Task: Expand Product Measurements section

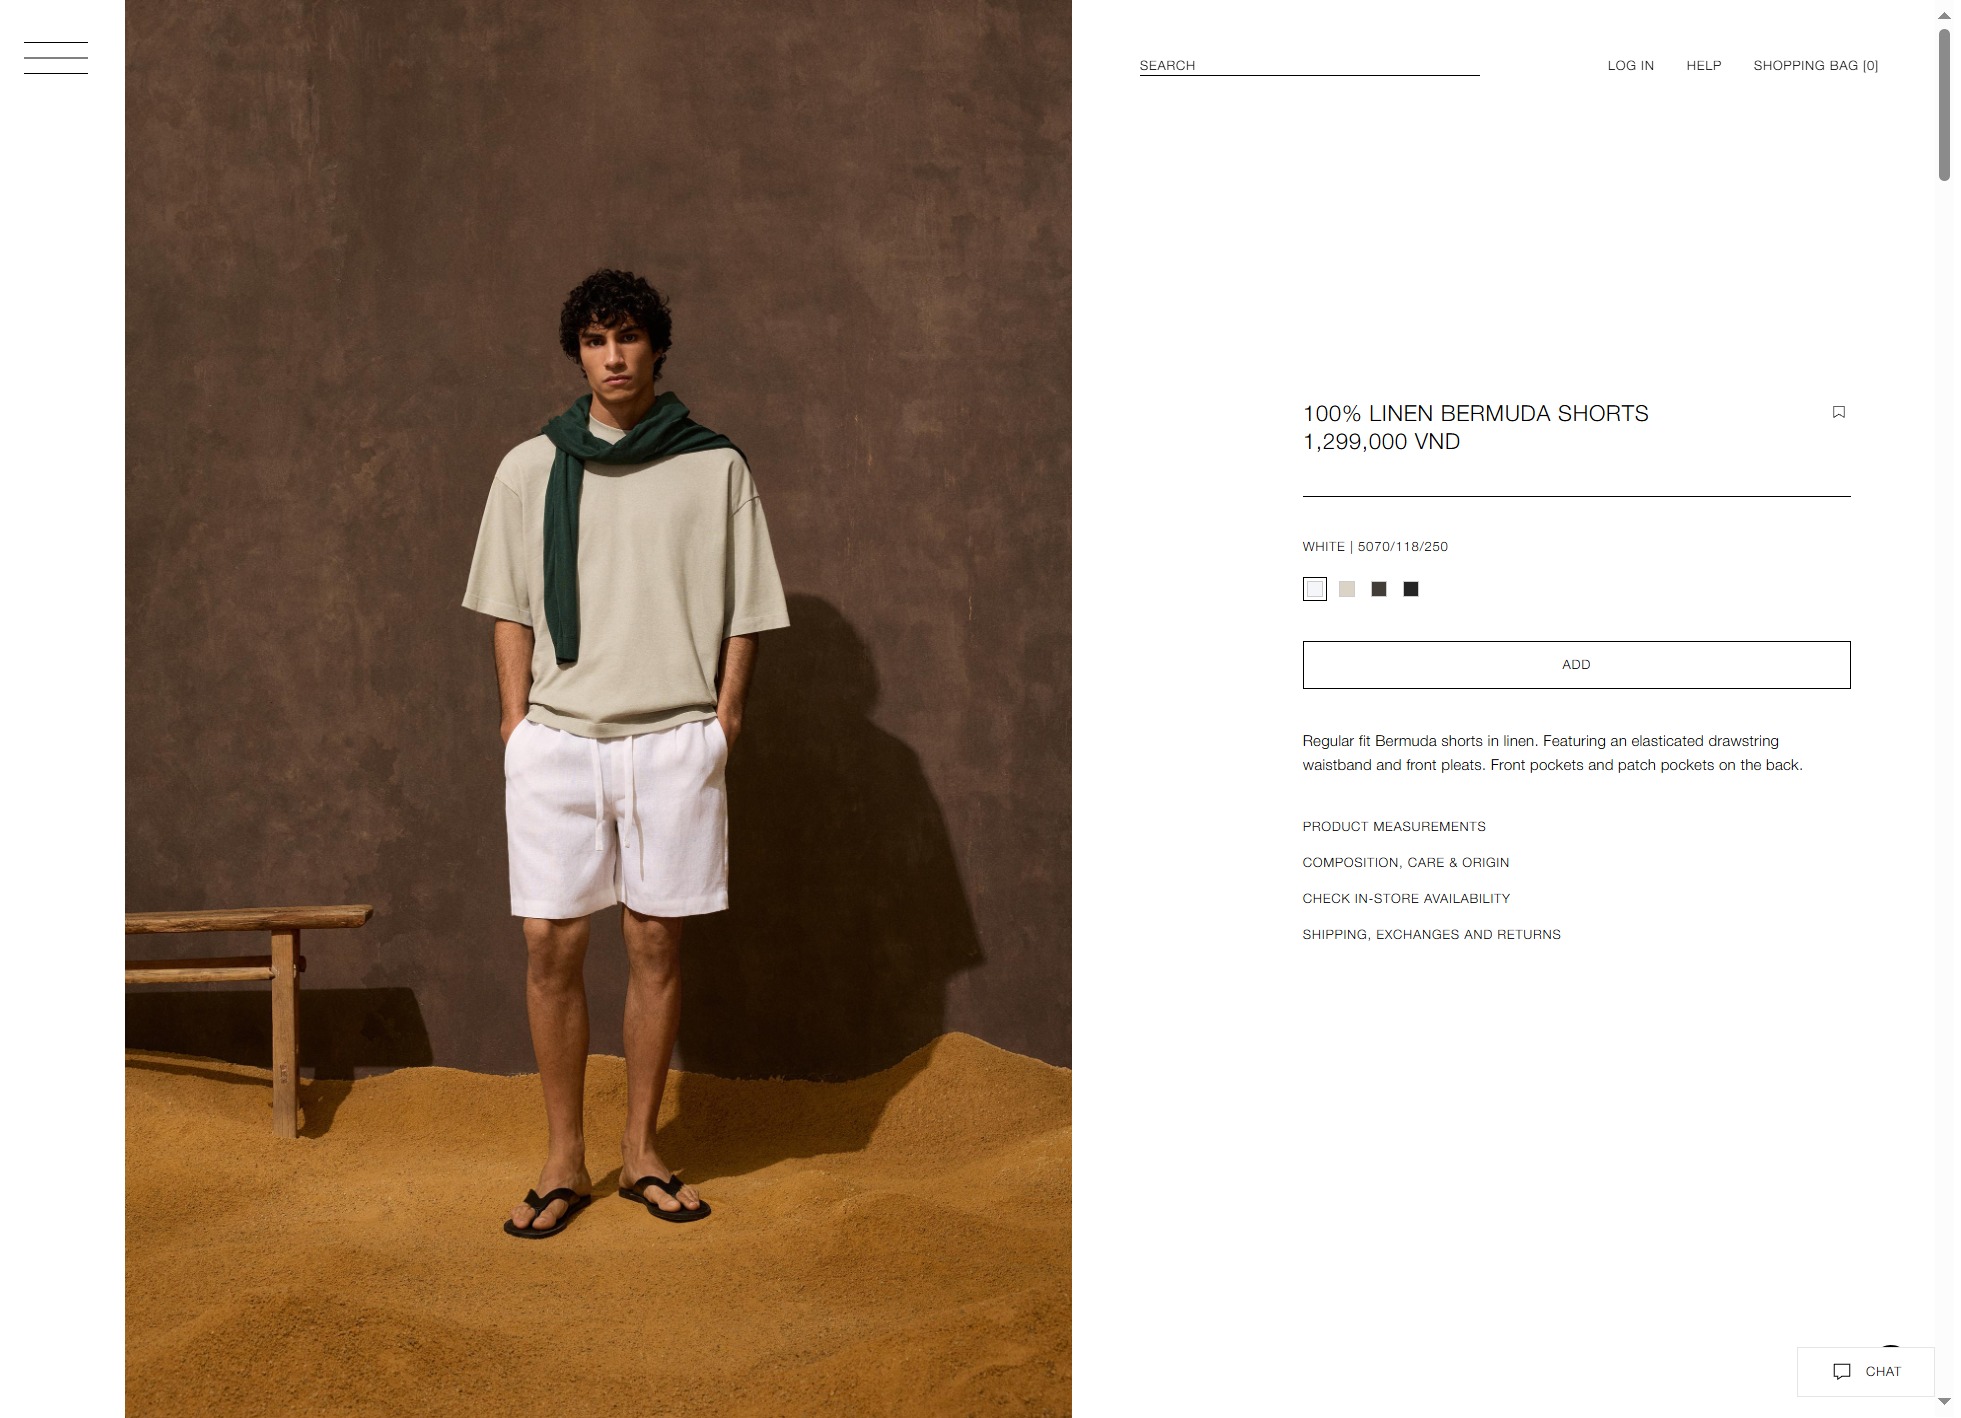Action: click(x=1393, y=826)
